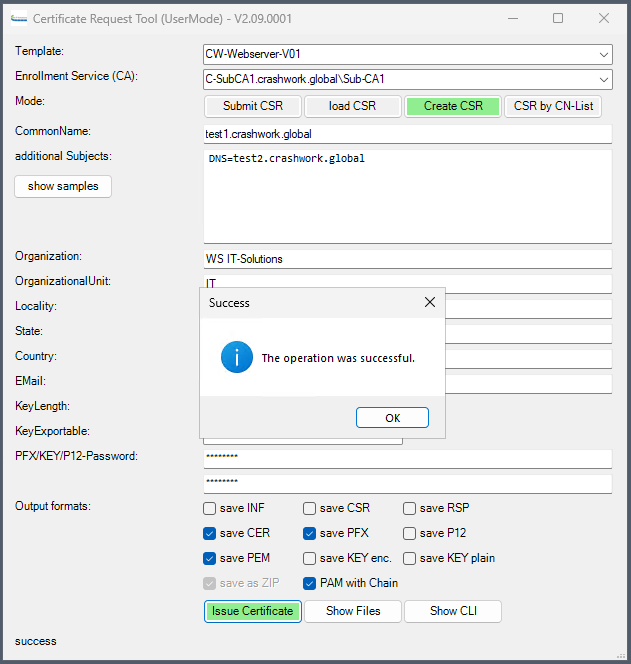Click OK in the Success dialog
Viewport: 631px width, 664px height.
pos(392,418)
